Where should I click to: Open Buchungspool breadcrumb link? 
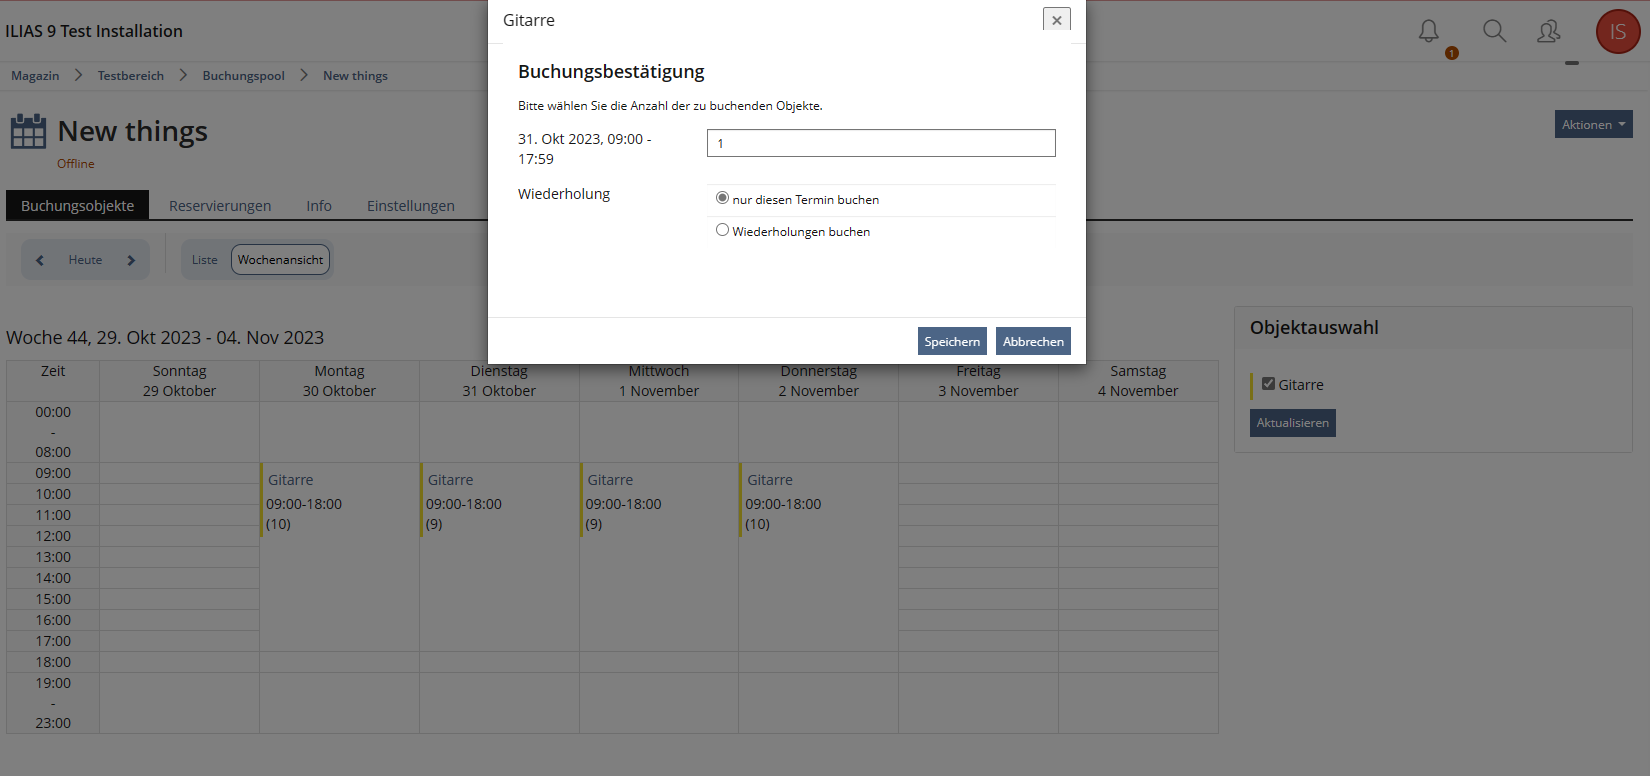click(243, 76)
